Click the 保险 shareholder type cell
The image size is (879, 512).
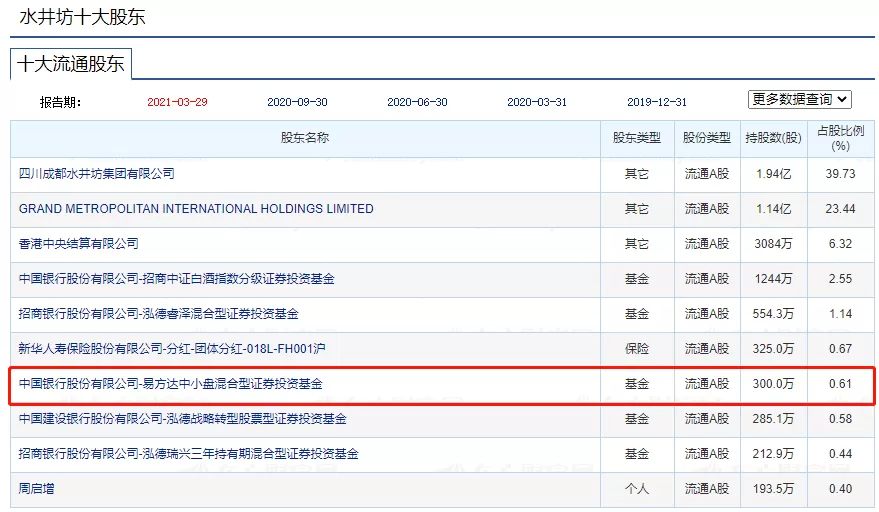[x=637, y=349]
